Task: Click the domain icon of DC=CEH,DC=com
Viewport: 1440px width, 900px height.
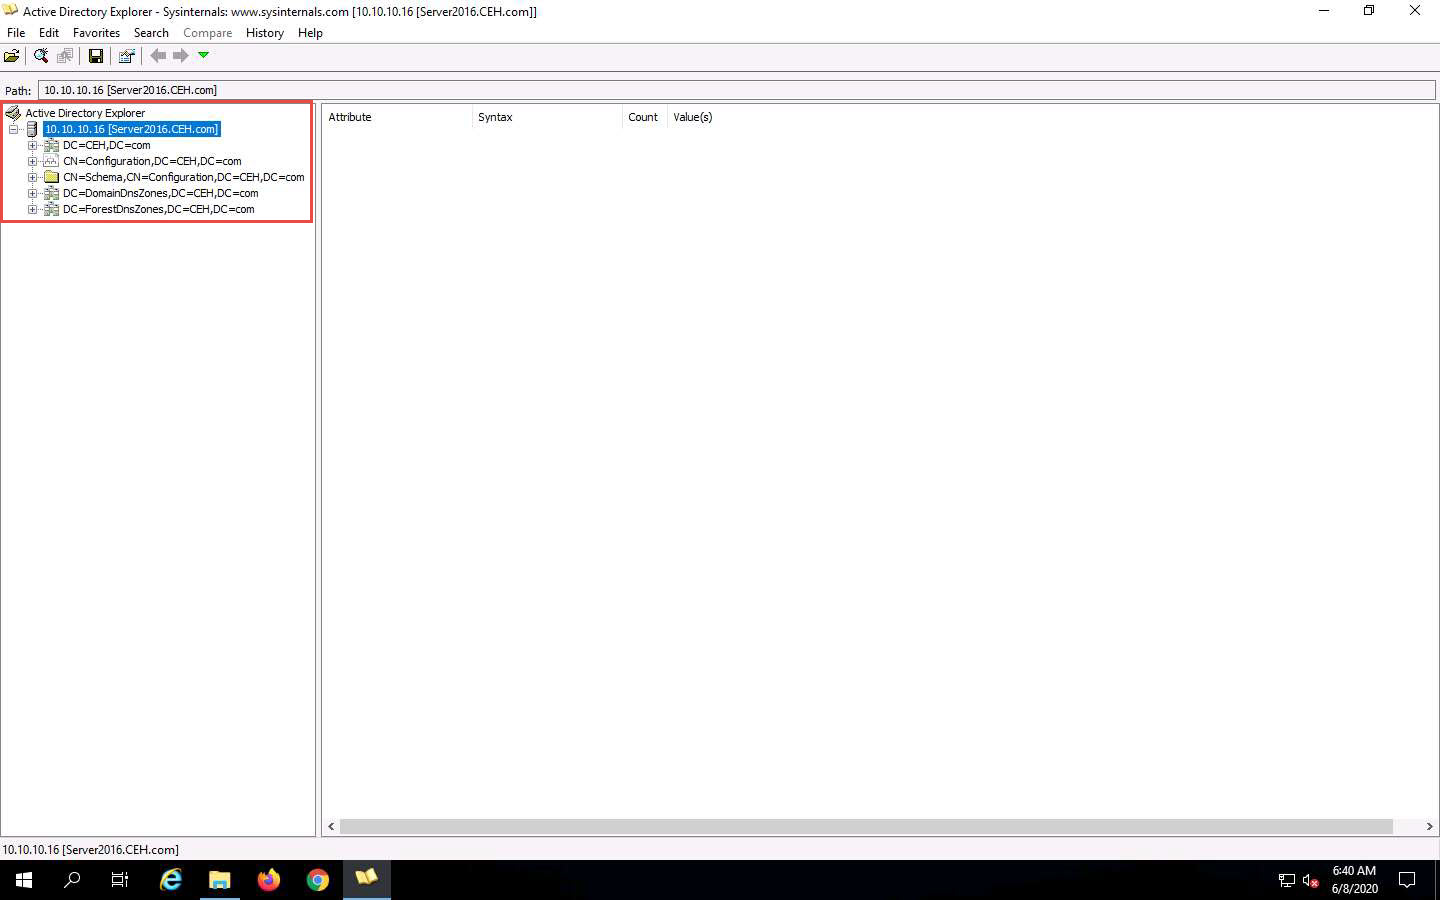Action: tap(51, 145)
